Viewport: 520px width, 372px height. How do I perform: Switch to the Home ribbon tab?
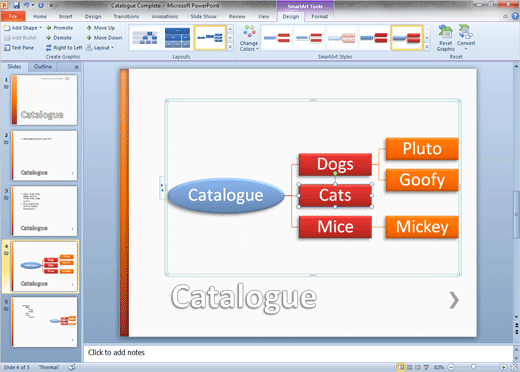tap(40, 16)
